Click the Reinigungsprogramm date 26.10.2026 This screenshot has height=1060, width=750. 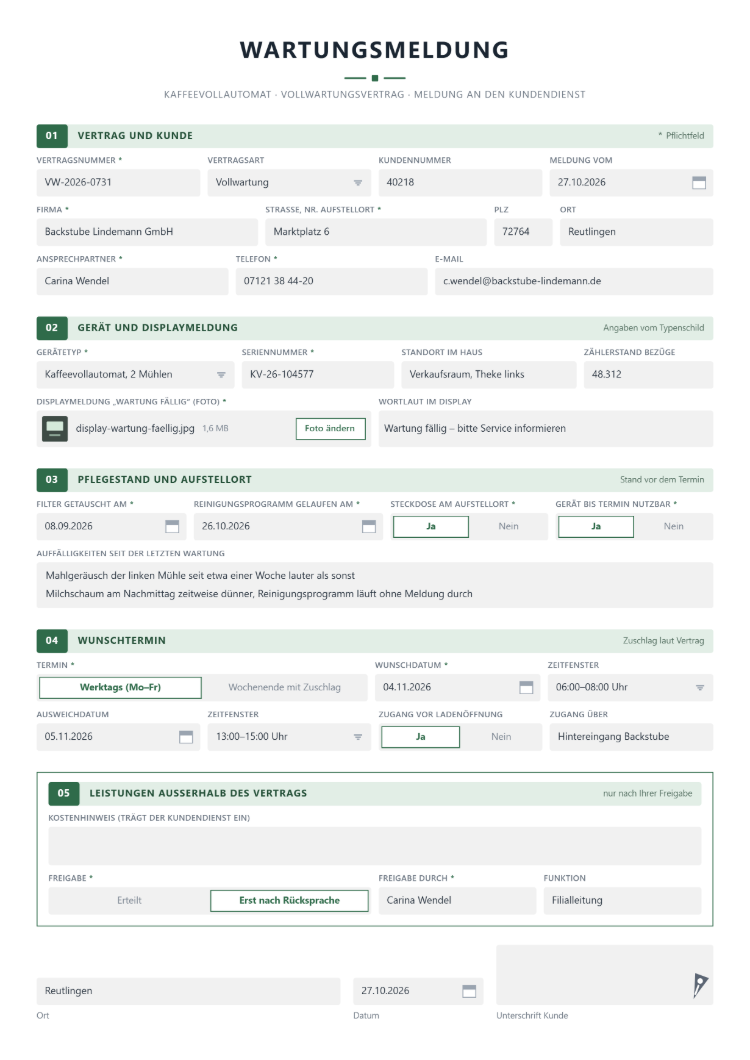click(x=226, y=526)
